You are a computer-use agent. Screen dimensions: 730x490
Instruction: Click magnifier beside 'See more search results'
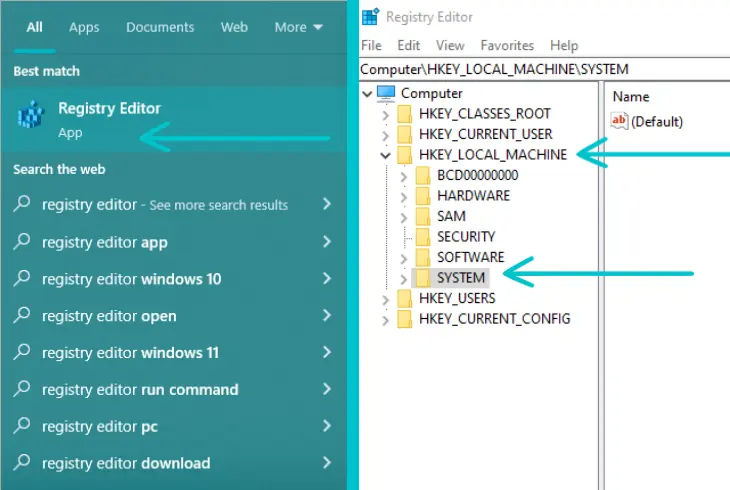[21, 204]
